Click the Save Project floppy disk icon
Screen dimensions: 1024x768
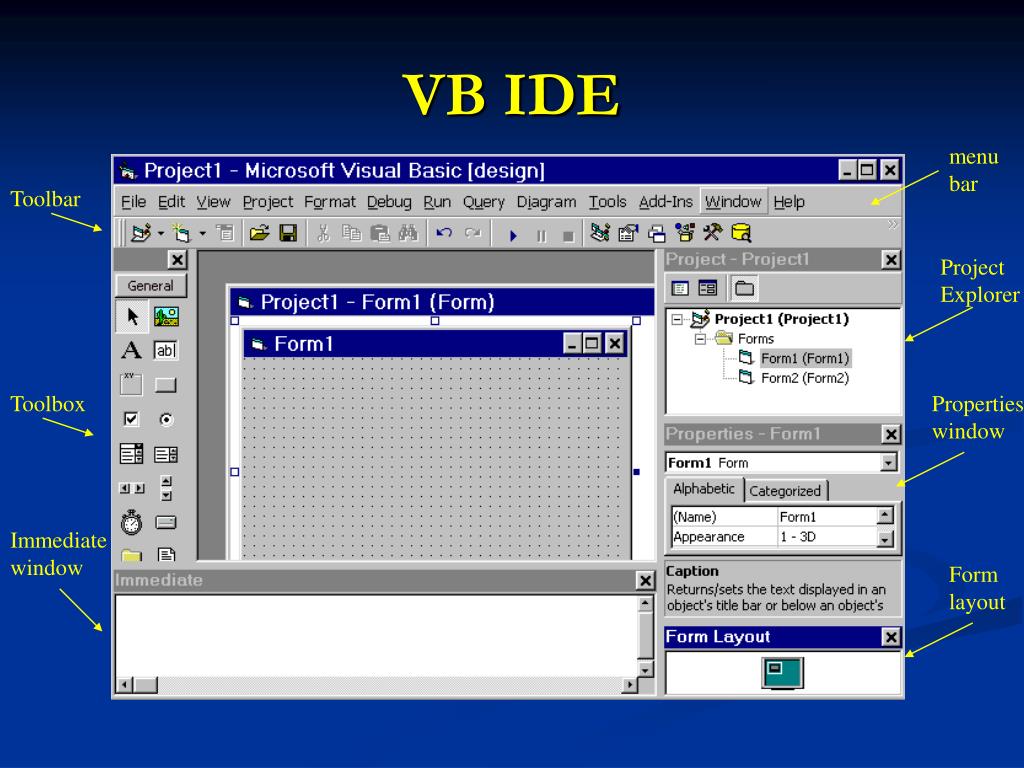[x=288, y=232]
